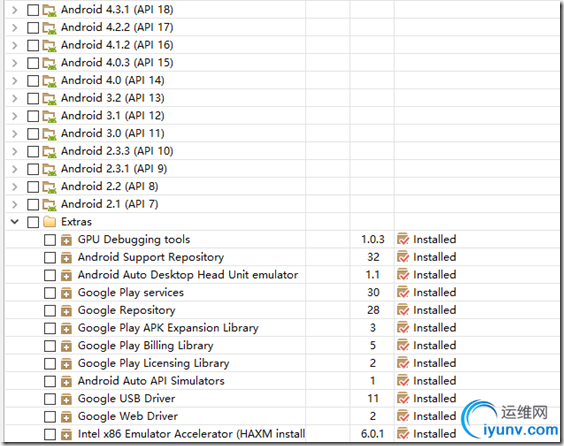This screenshot has height=446, width=564.
Task: Click the GPU Debugging tools package icon
Action: (x=66, y=240)
